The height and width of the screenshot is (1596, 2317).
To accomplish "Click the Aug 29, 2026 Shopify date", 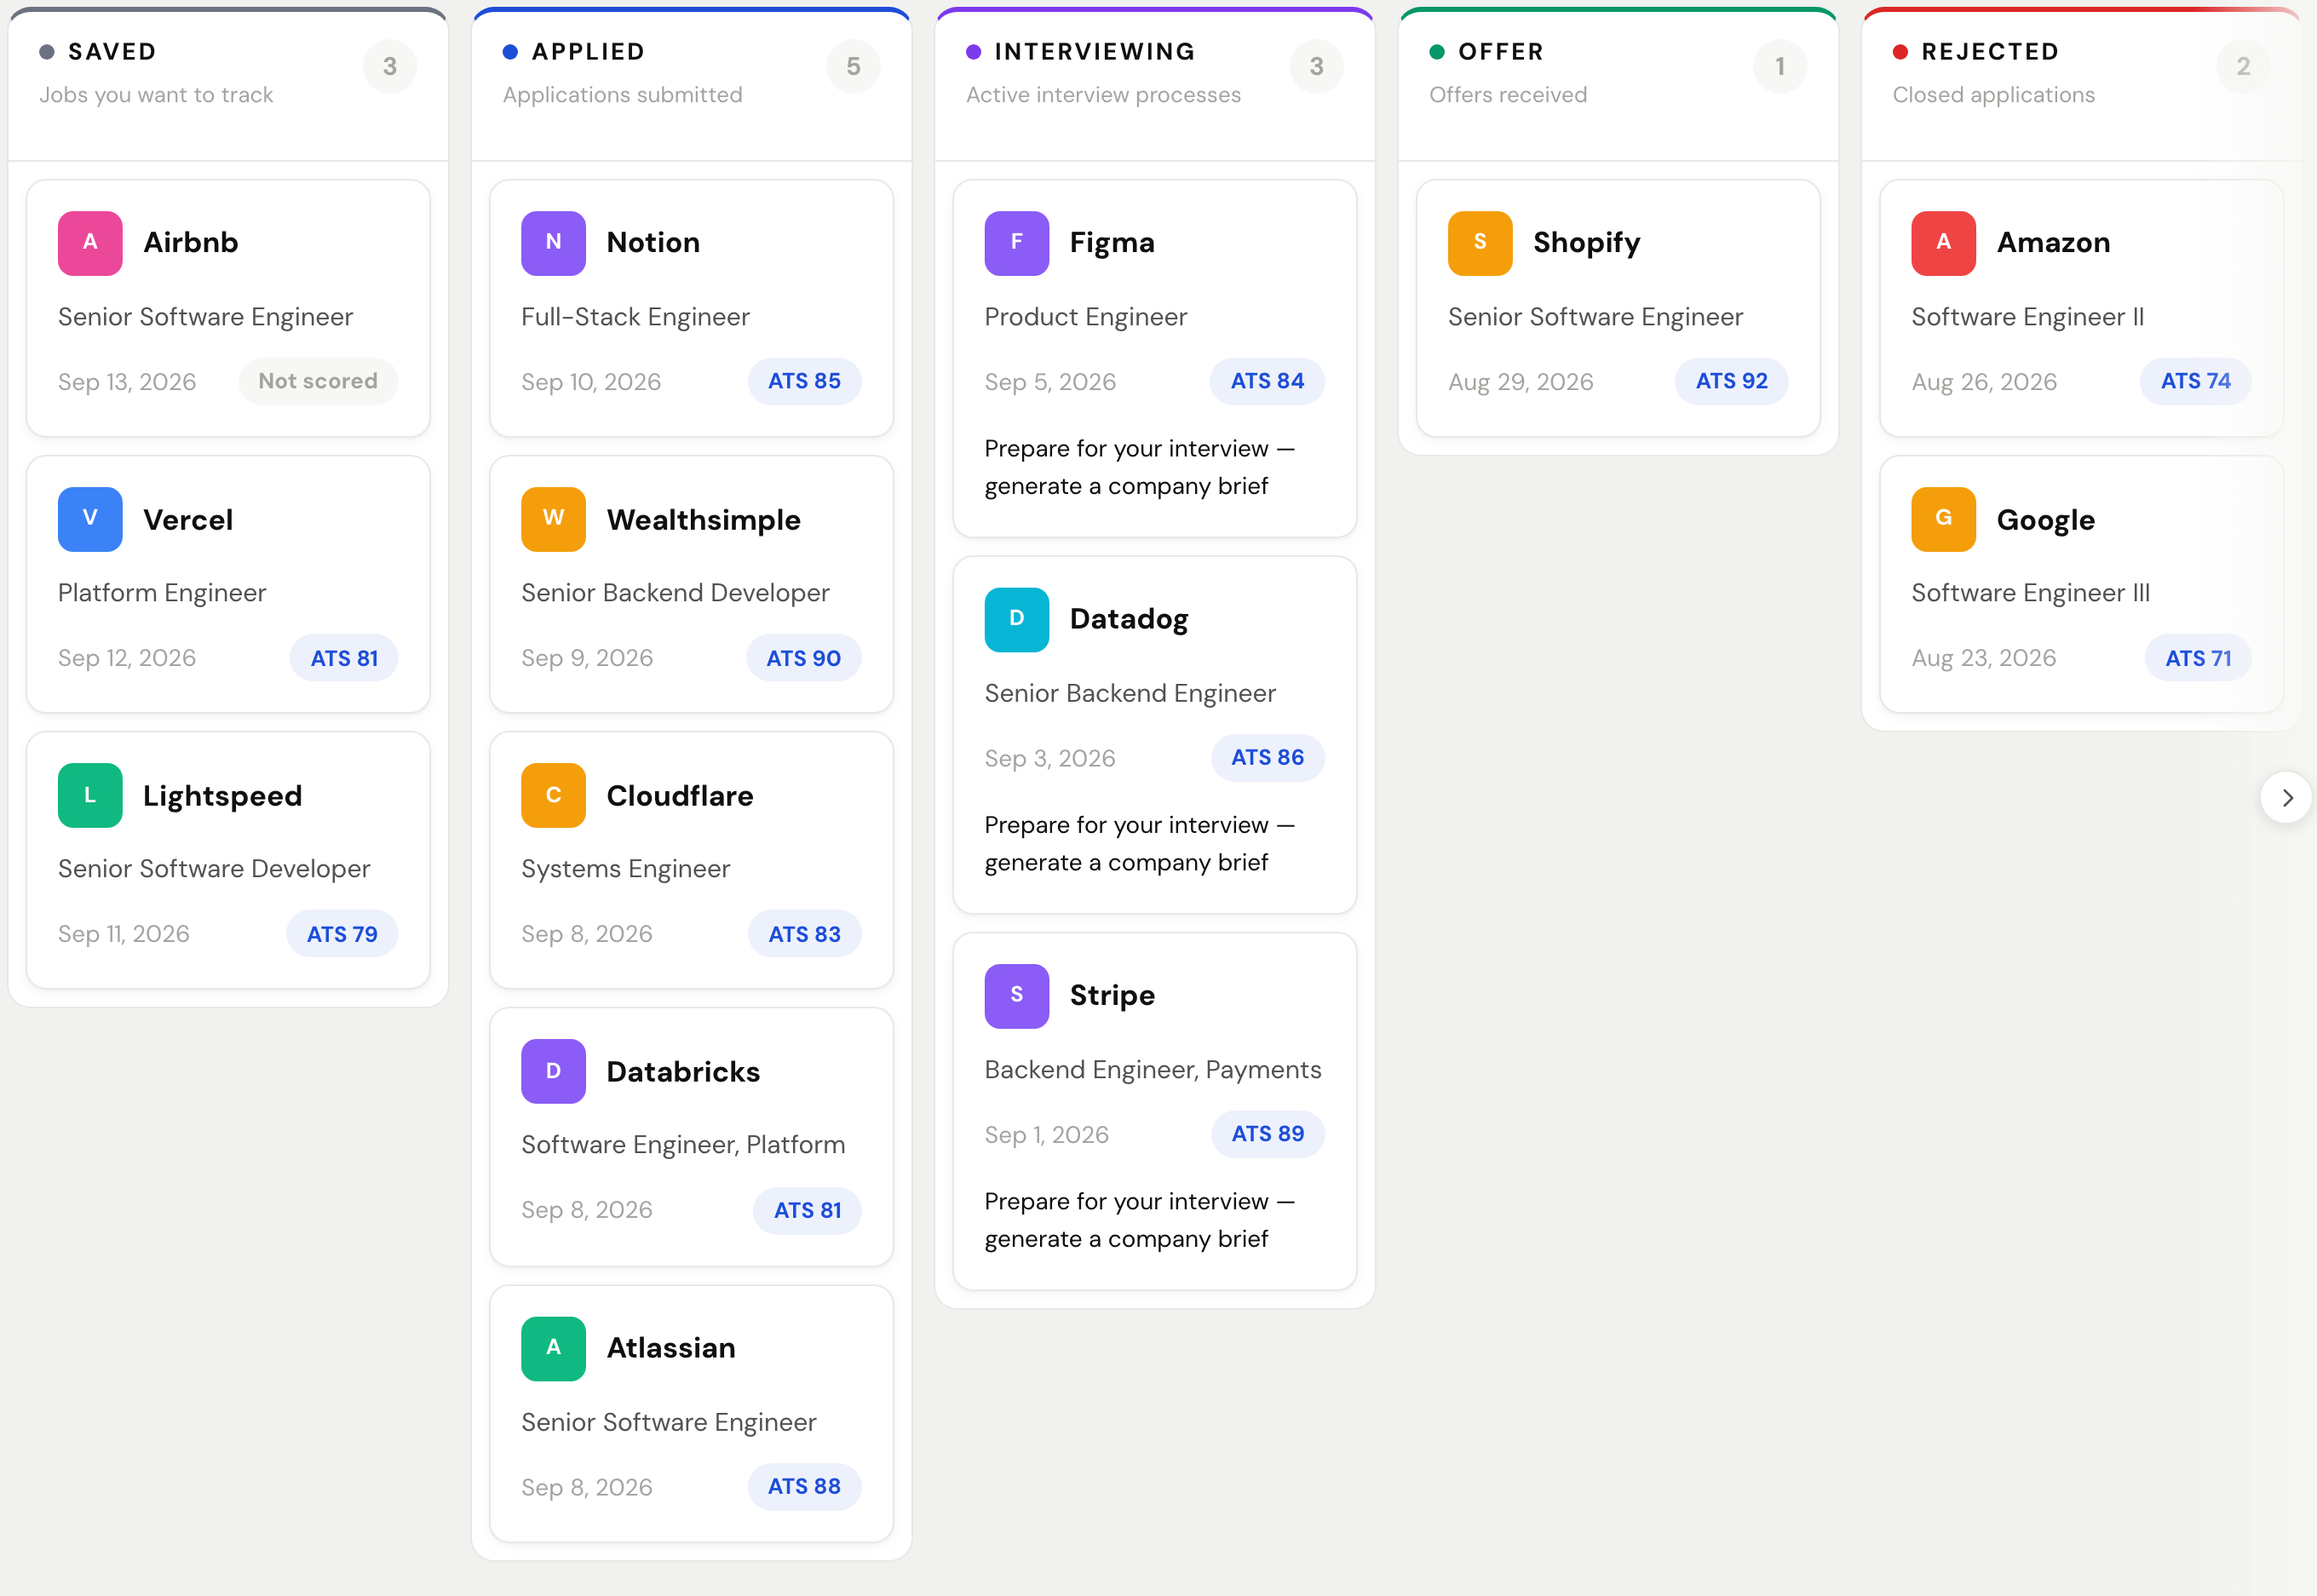I will click(x=1520, y=382).
